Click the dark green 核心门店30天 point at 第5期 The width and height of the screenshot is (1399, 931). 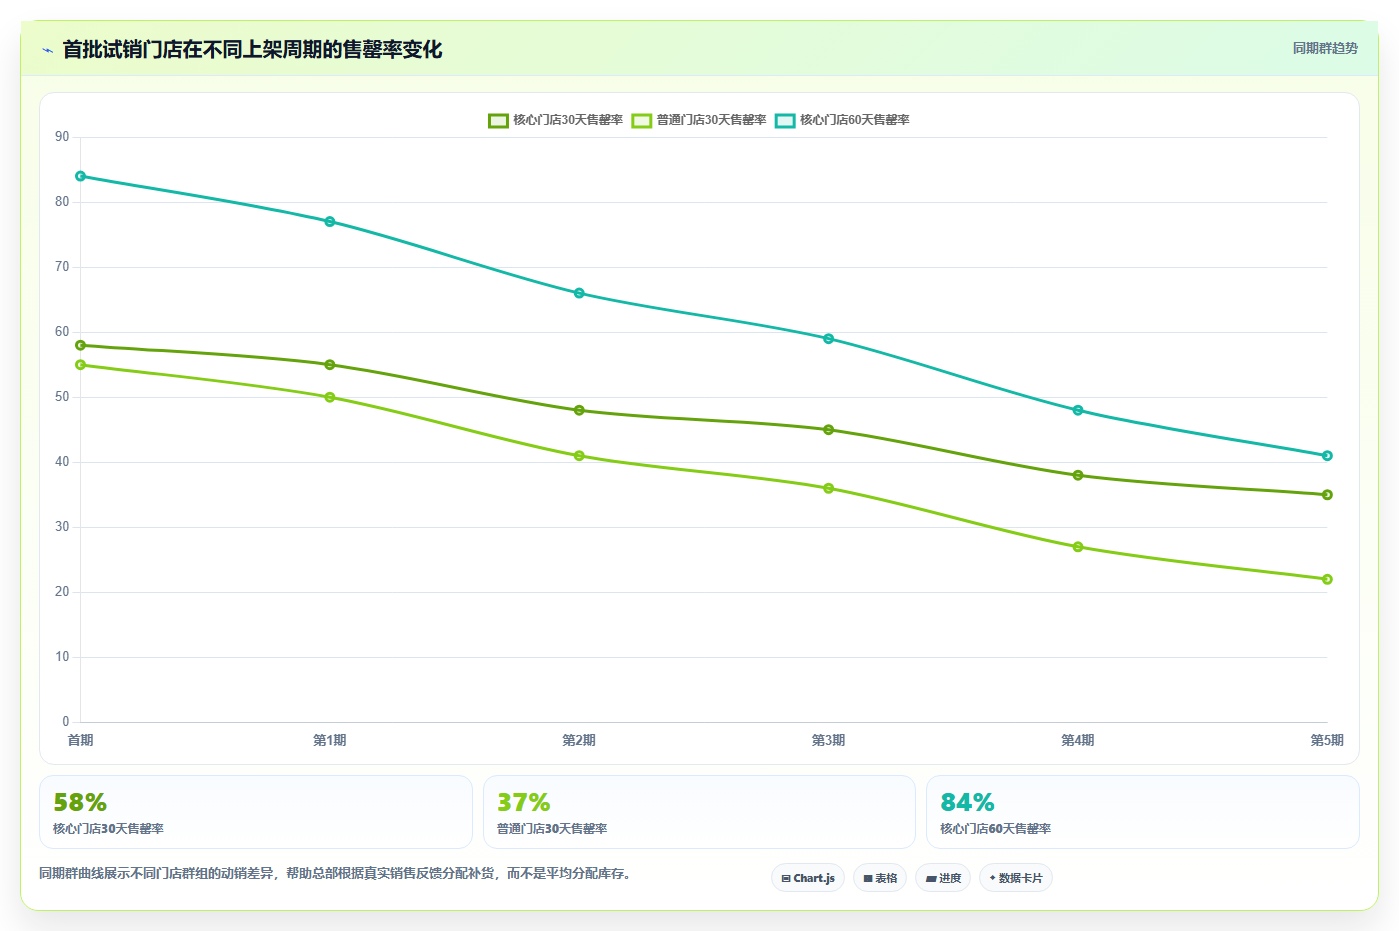click(x=1327, y=495)
